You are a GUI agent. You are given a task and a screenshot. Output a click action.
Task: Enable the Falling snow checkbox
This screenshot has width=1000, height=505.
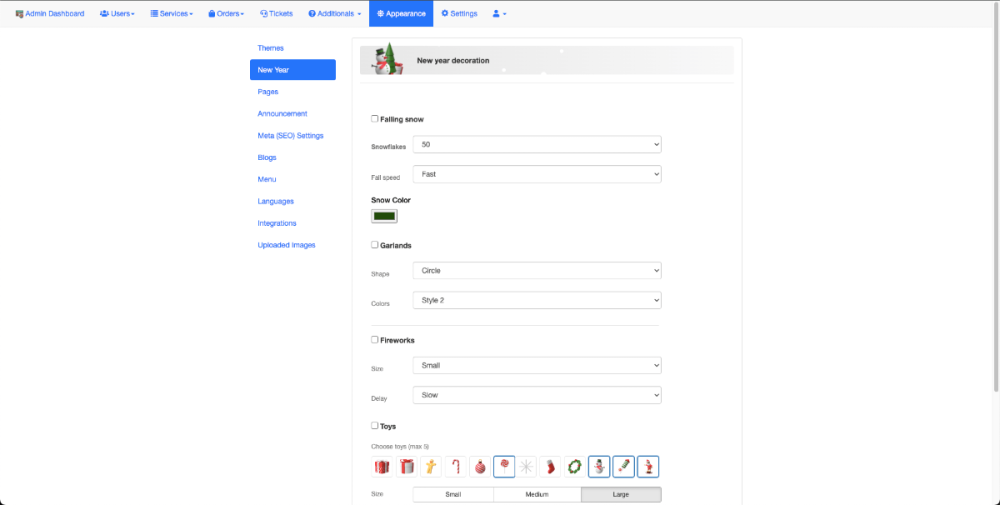click(x=375, y=119)
